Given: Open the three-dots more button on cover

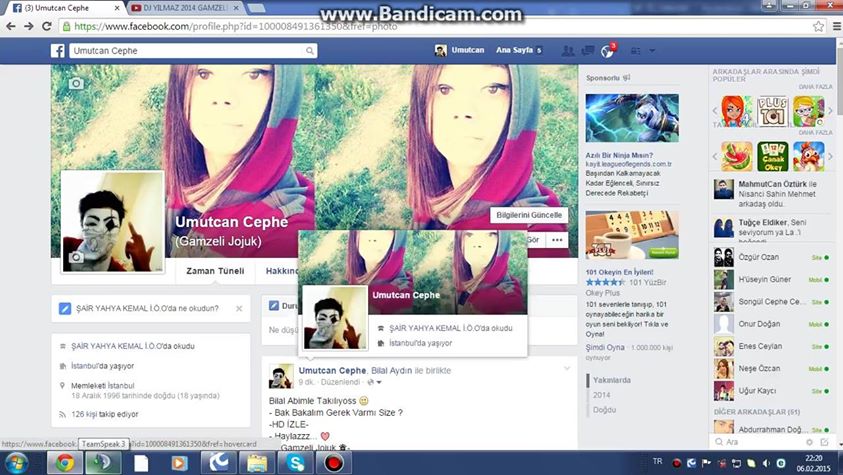Looking at the screenshot, I should pyautogui.click(x=557, y=240).
